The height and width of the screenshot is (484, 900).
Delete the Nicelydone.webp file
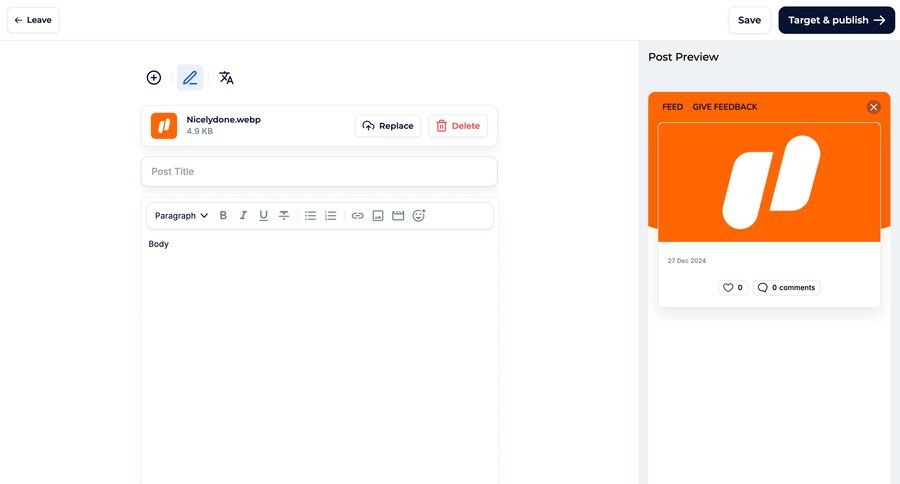coord(458,126)
